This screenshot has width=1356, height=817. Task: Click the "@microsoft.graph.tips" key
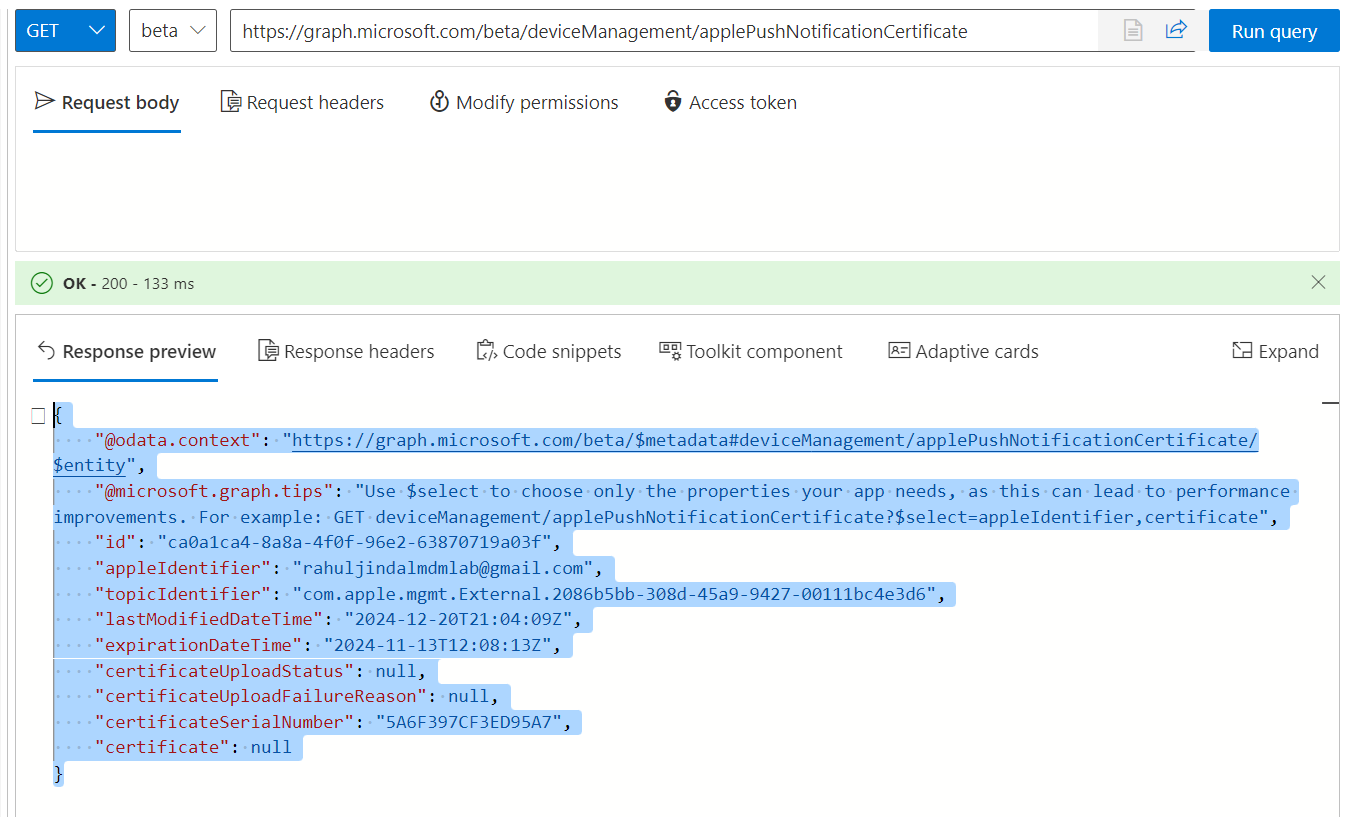point(214,491)
